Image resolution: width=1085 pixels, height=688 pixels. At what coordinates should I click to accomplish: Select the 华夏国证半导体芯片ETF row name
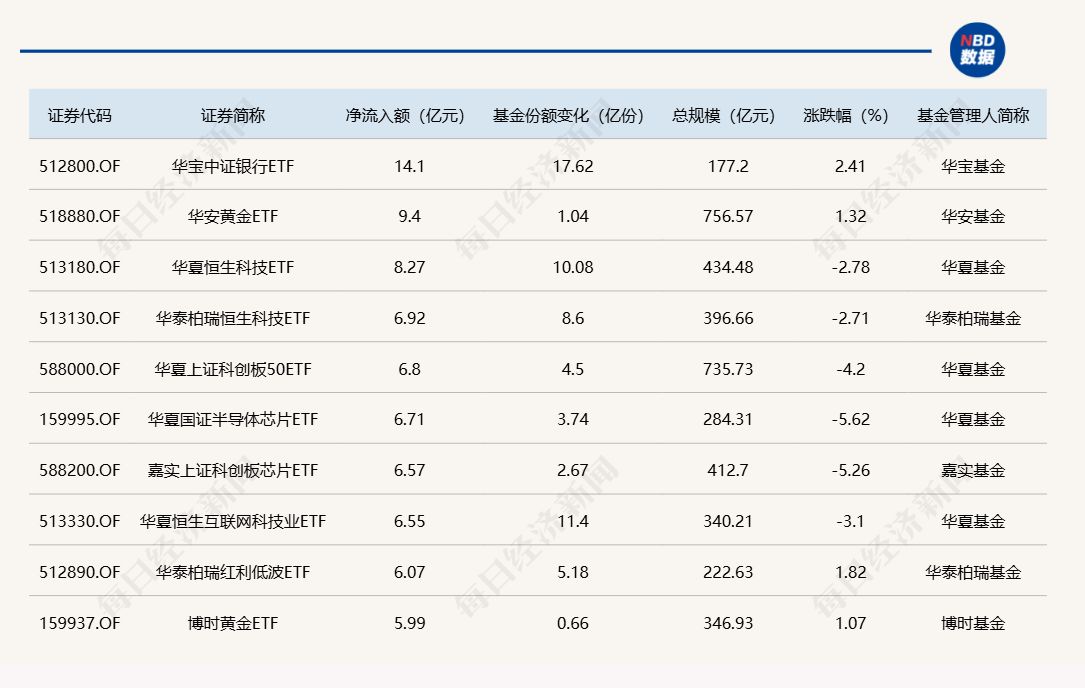pos(233,420)
